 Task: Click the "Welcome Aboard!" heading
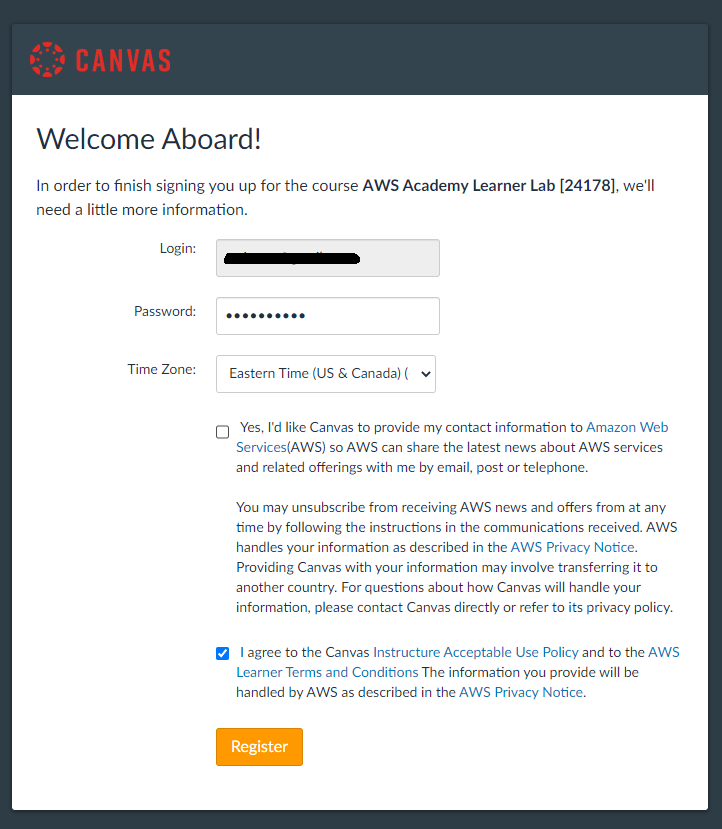tap(149, 139)
